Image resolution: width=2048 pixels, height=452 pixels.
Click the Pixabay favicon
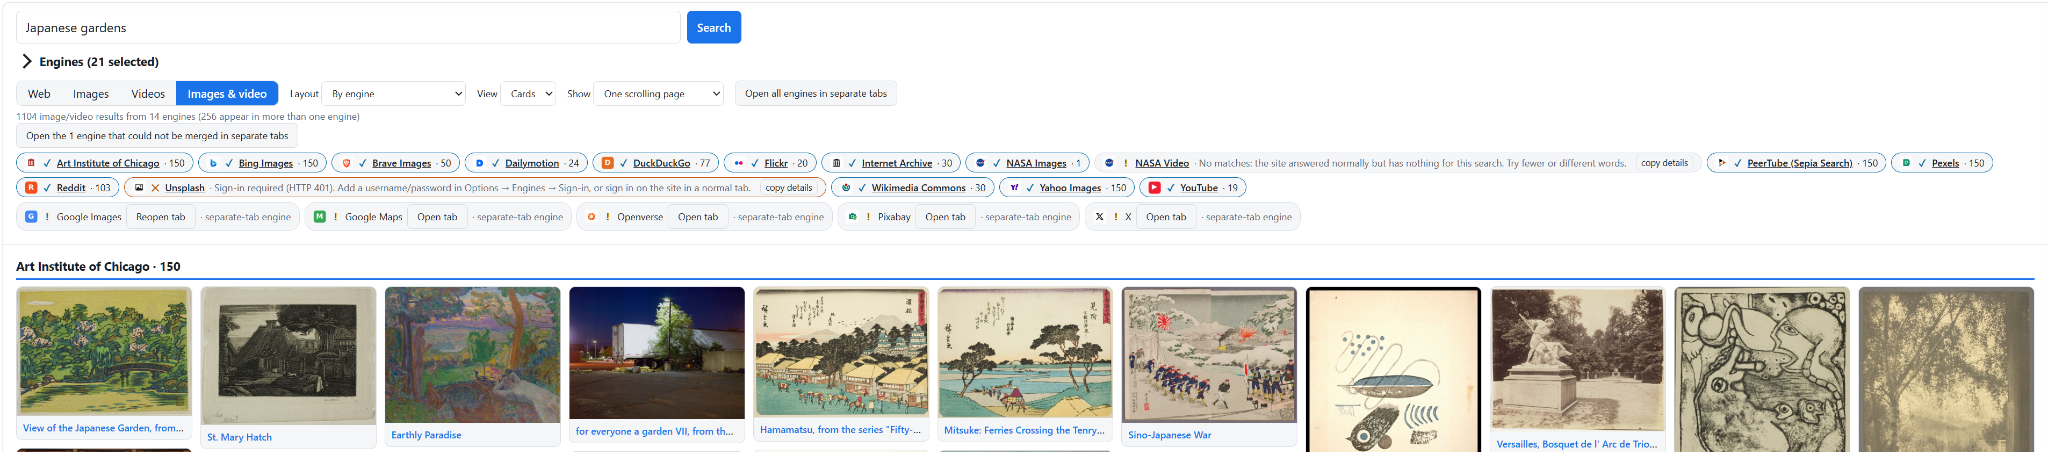[x=852, y=216]
